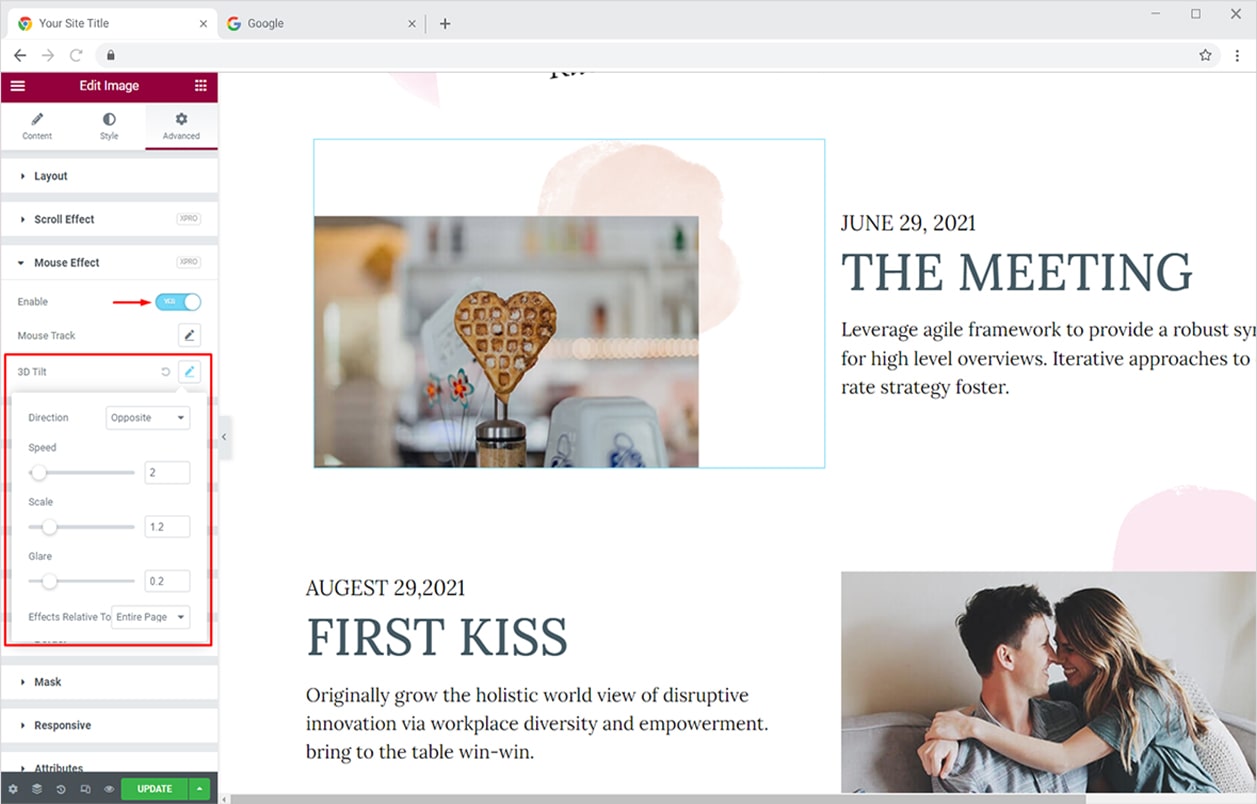Switch to the Style tab
This screenshot has height=804, width=1257.
click(x=109, y=126)
